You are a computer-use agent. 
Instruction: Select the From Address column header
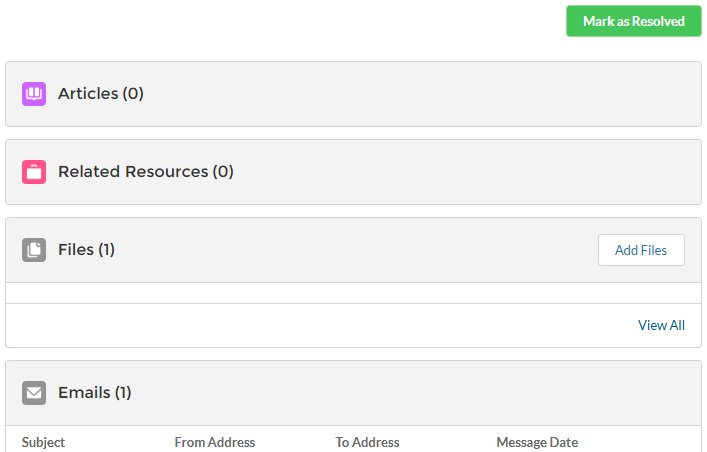[x=215, y=442]
